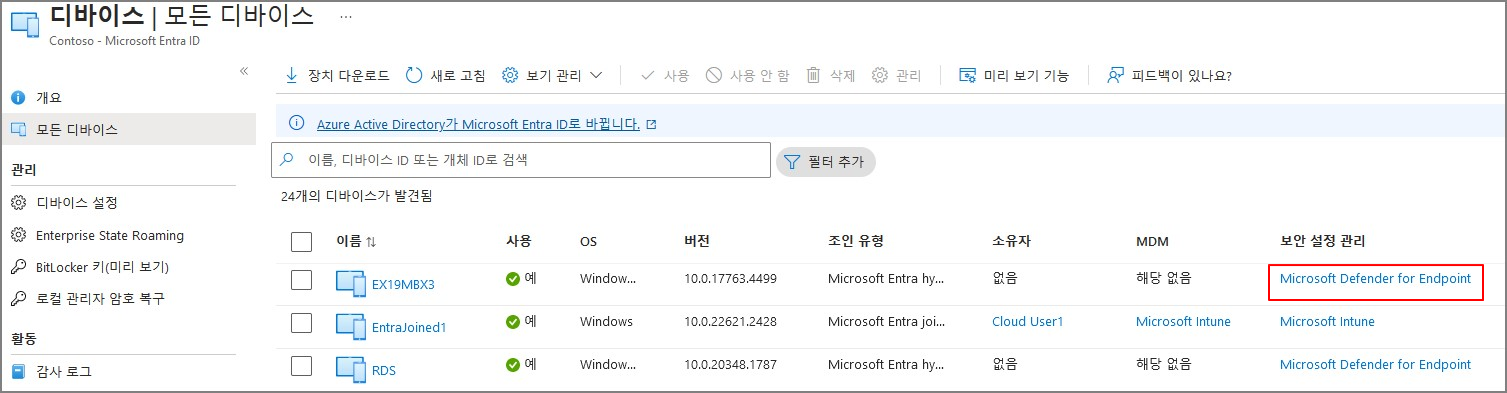The width and height of the screenshot is (1507, 393).
Task: Select the RDS row checkbox
Action: [301, 366]
